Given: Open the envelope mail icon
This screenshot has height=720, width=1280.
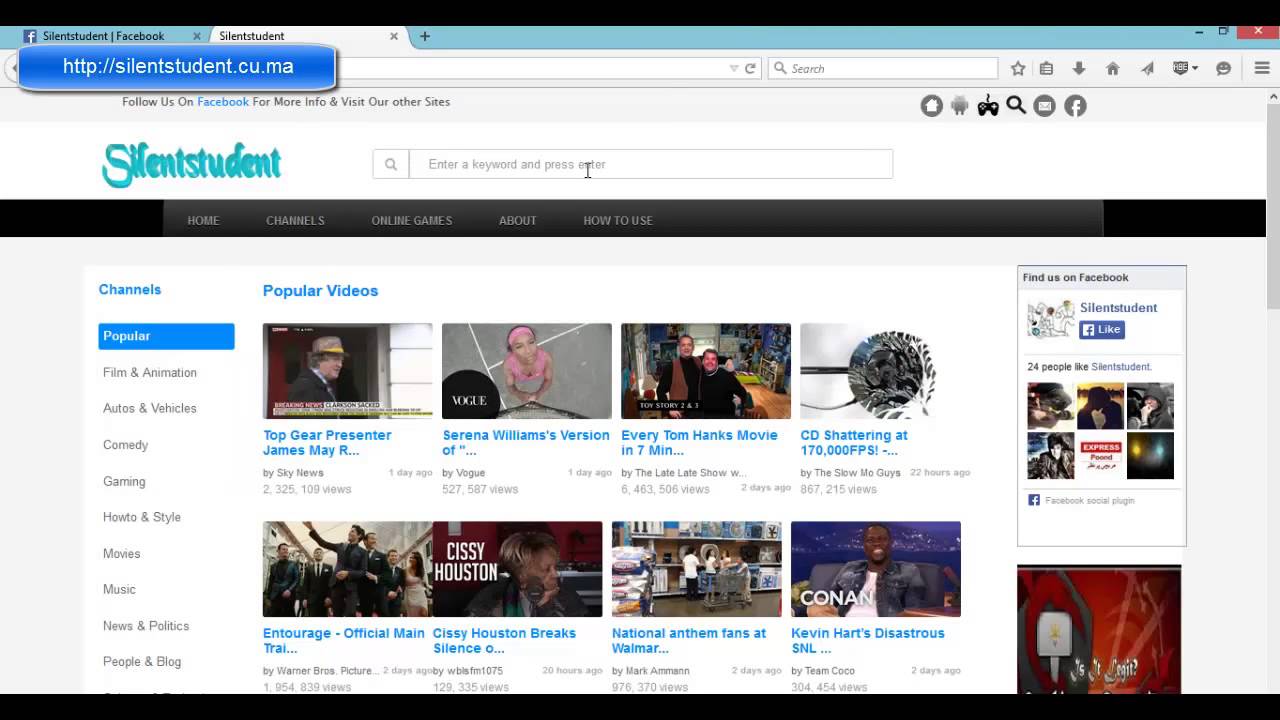Looking at the screenshot, I should (x=1045, y=106).
